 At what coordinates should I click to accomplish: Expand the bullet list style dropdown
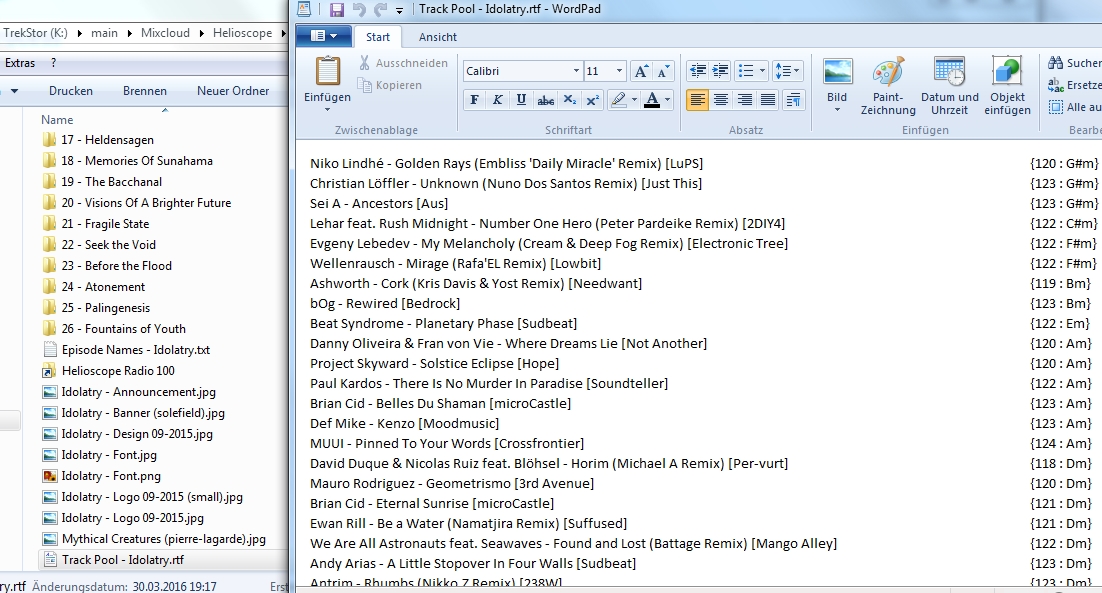click(x=762, y=71)
